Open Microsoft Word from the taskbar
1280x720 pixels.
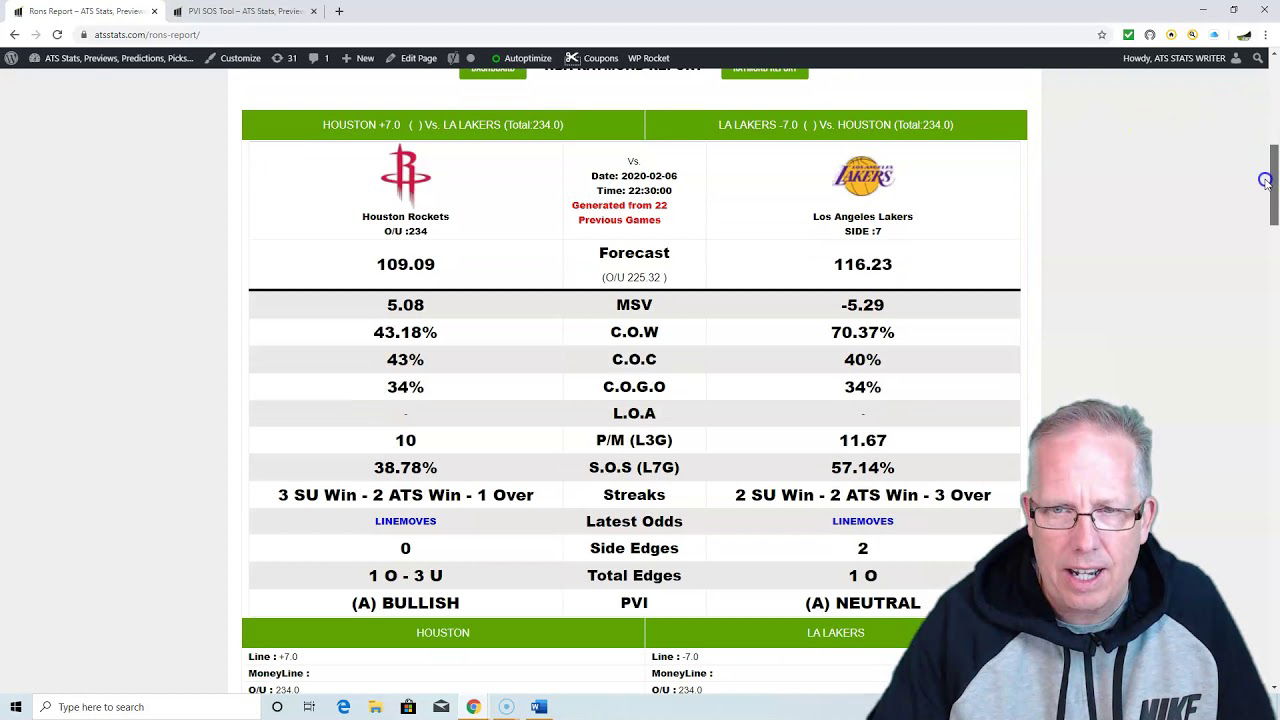tap(539, 707)
